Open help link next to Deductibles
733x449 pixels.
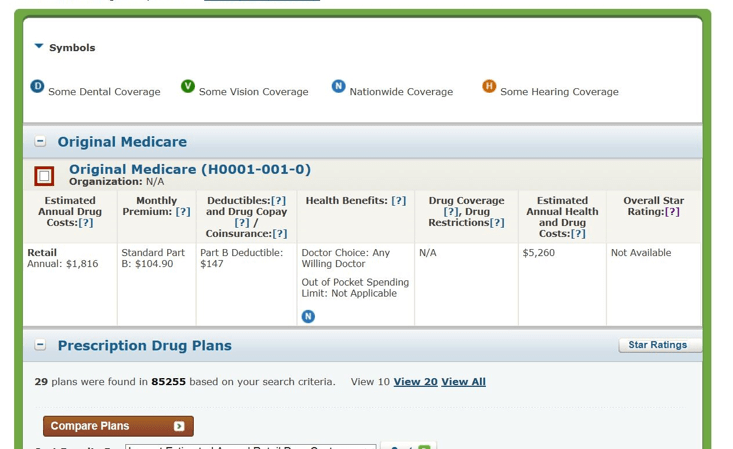[278, 201]
